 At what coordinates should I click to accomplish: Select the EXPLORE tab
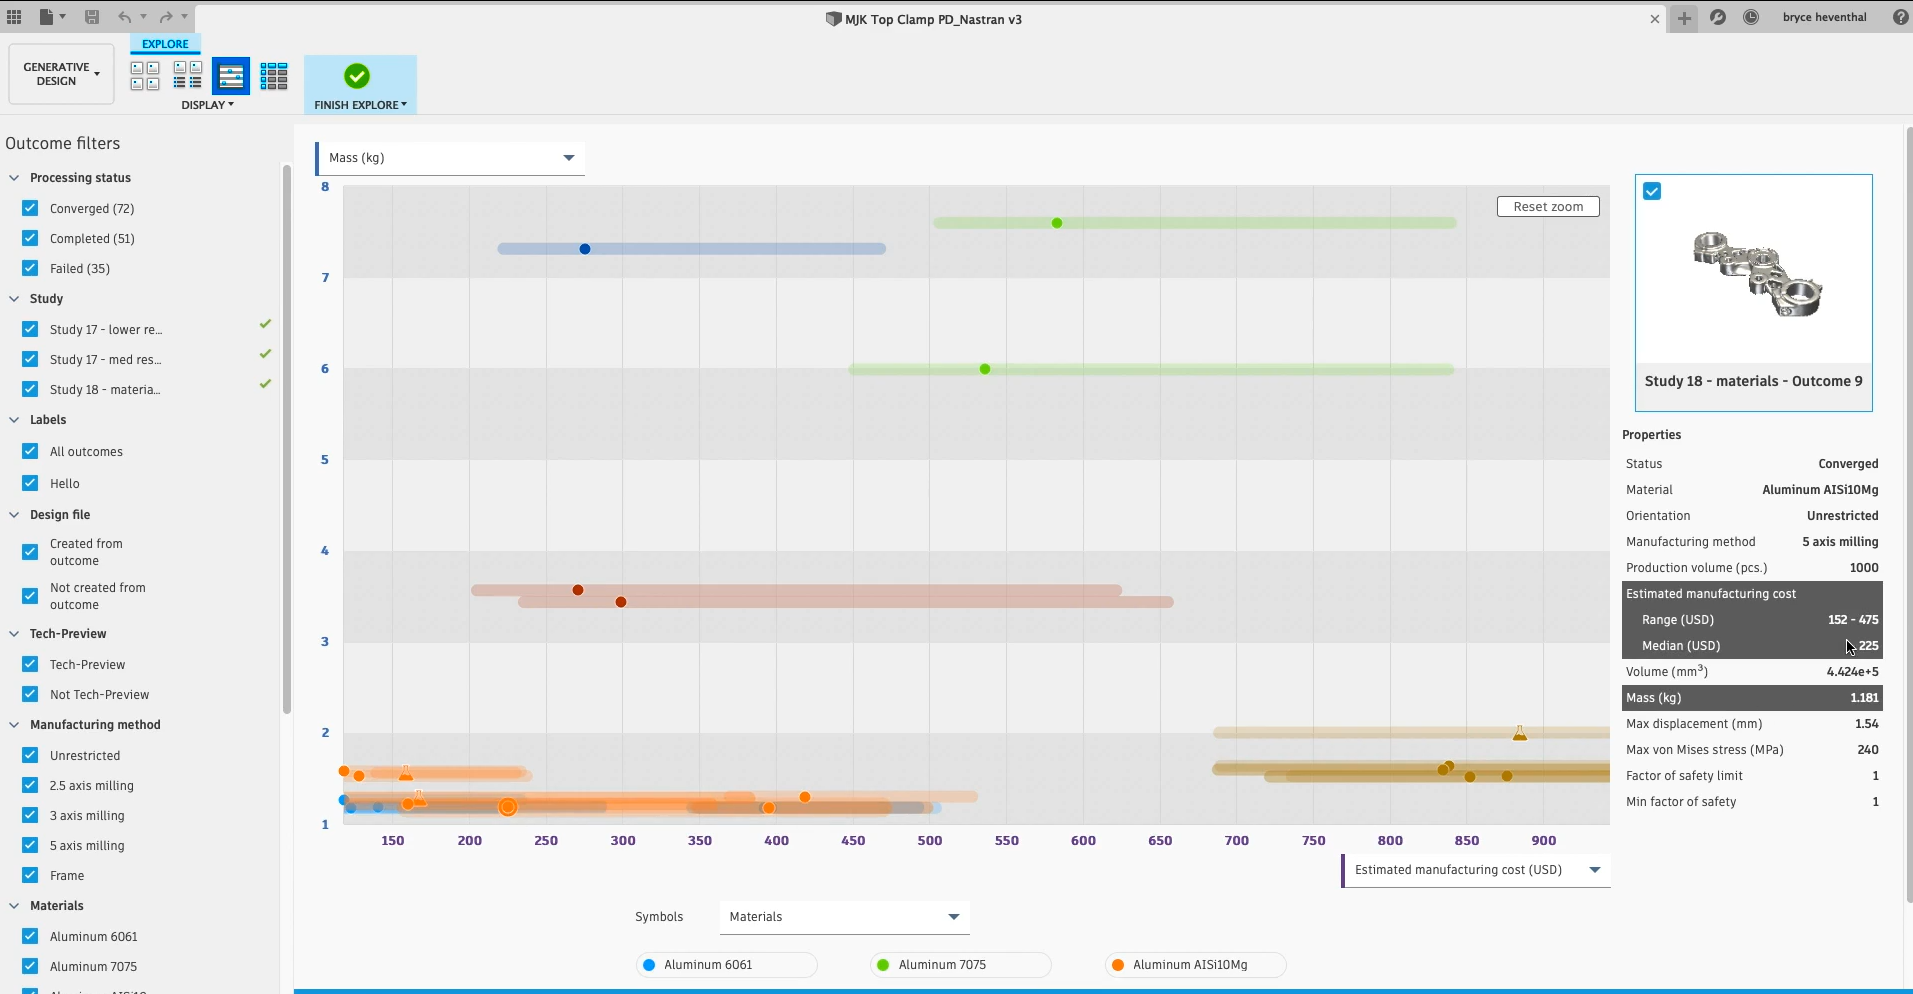pos(165,44)
